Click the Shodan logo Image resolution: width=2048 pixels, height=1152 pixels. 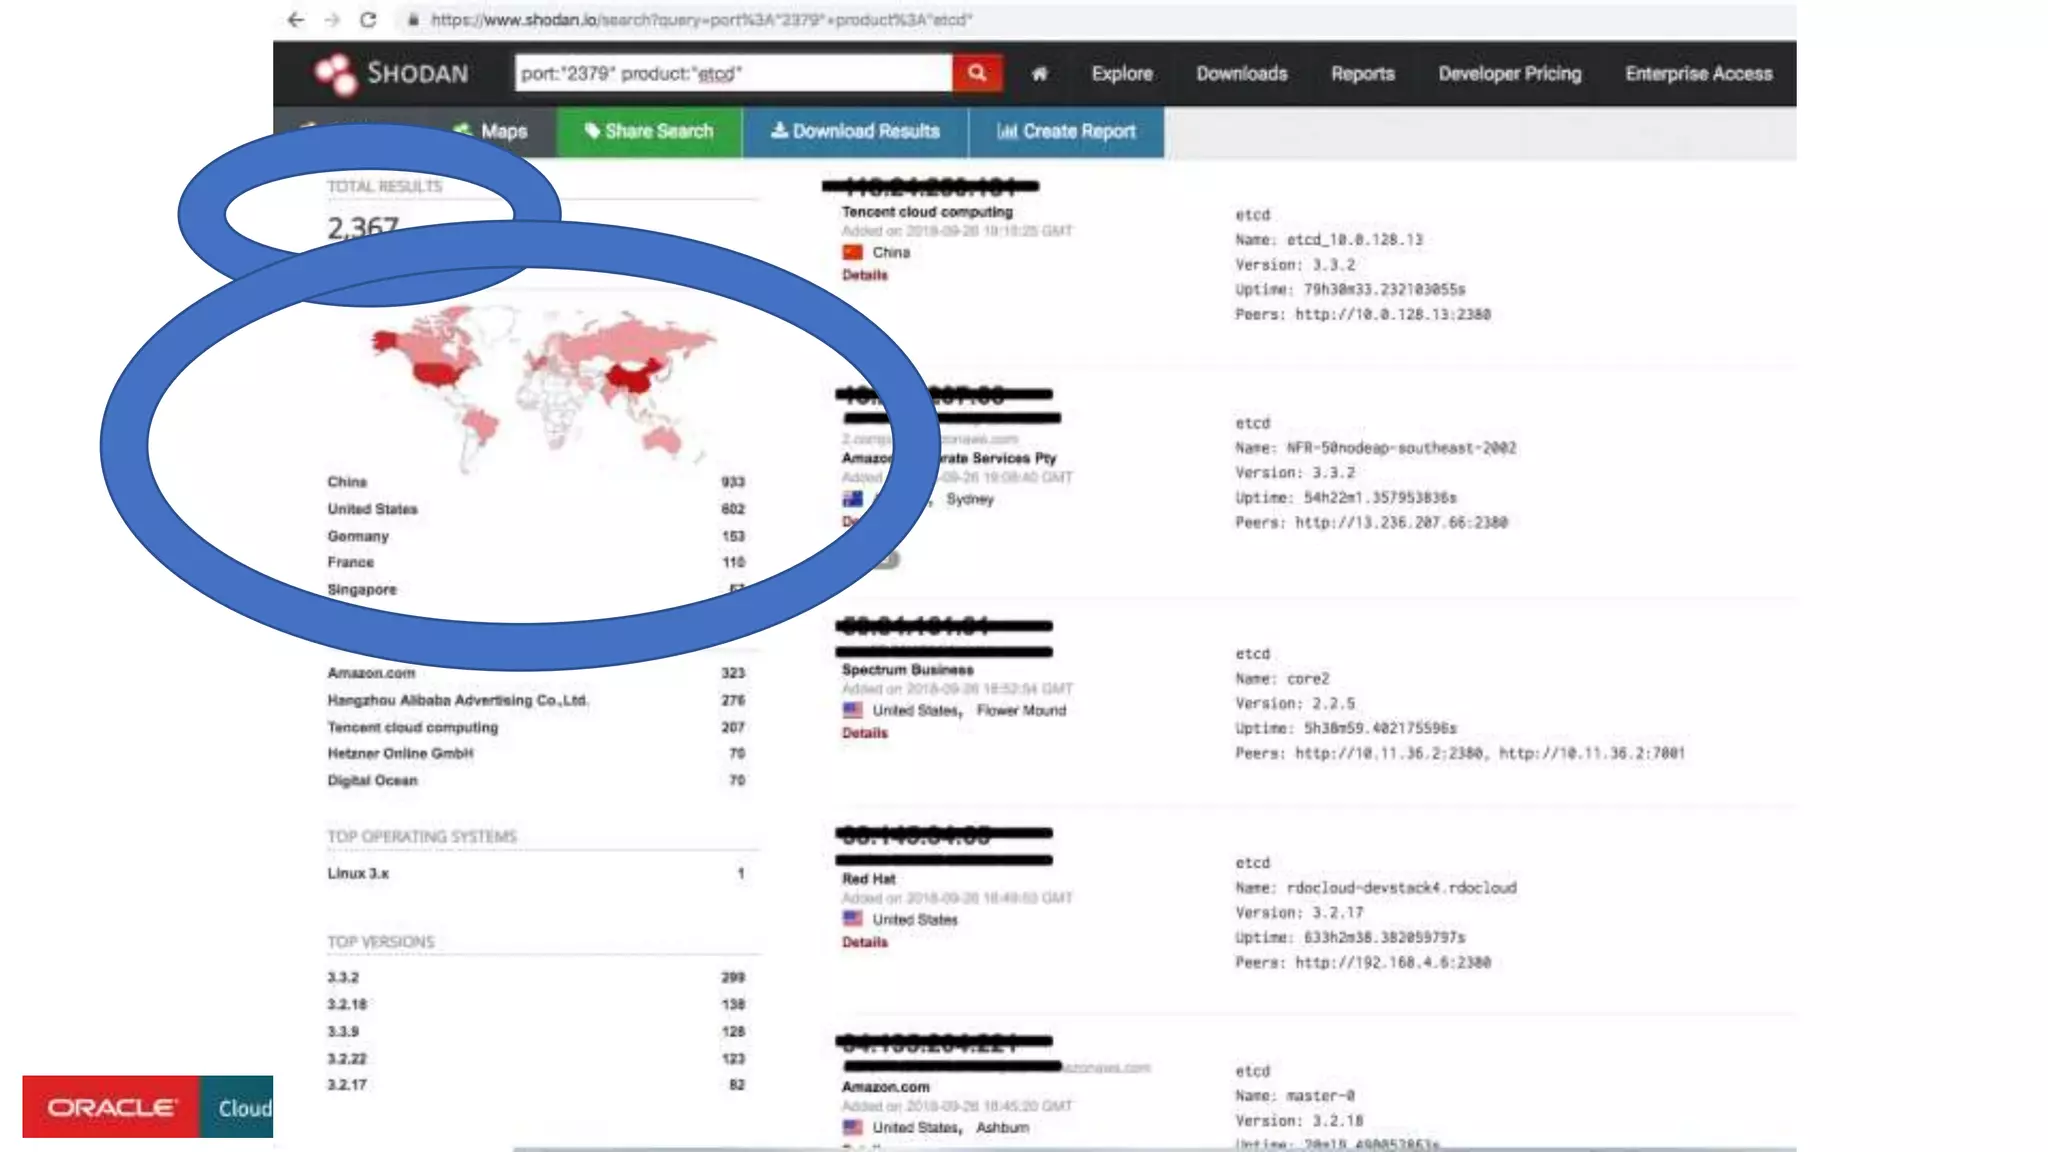(390, 74)
